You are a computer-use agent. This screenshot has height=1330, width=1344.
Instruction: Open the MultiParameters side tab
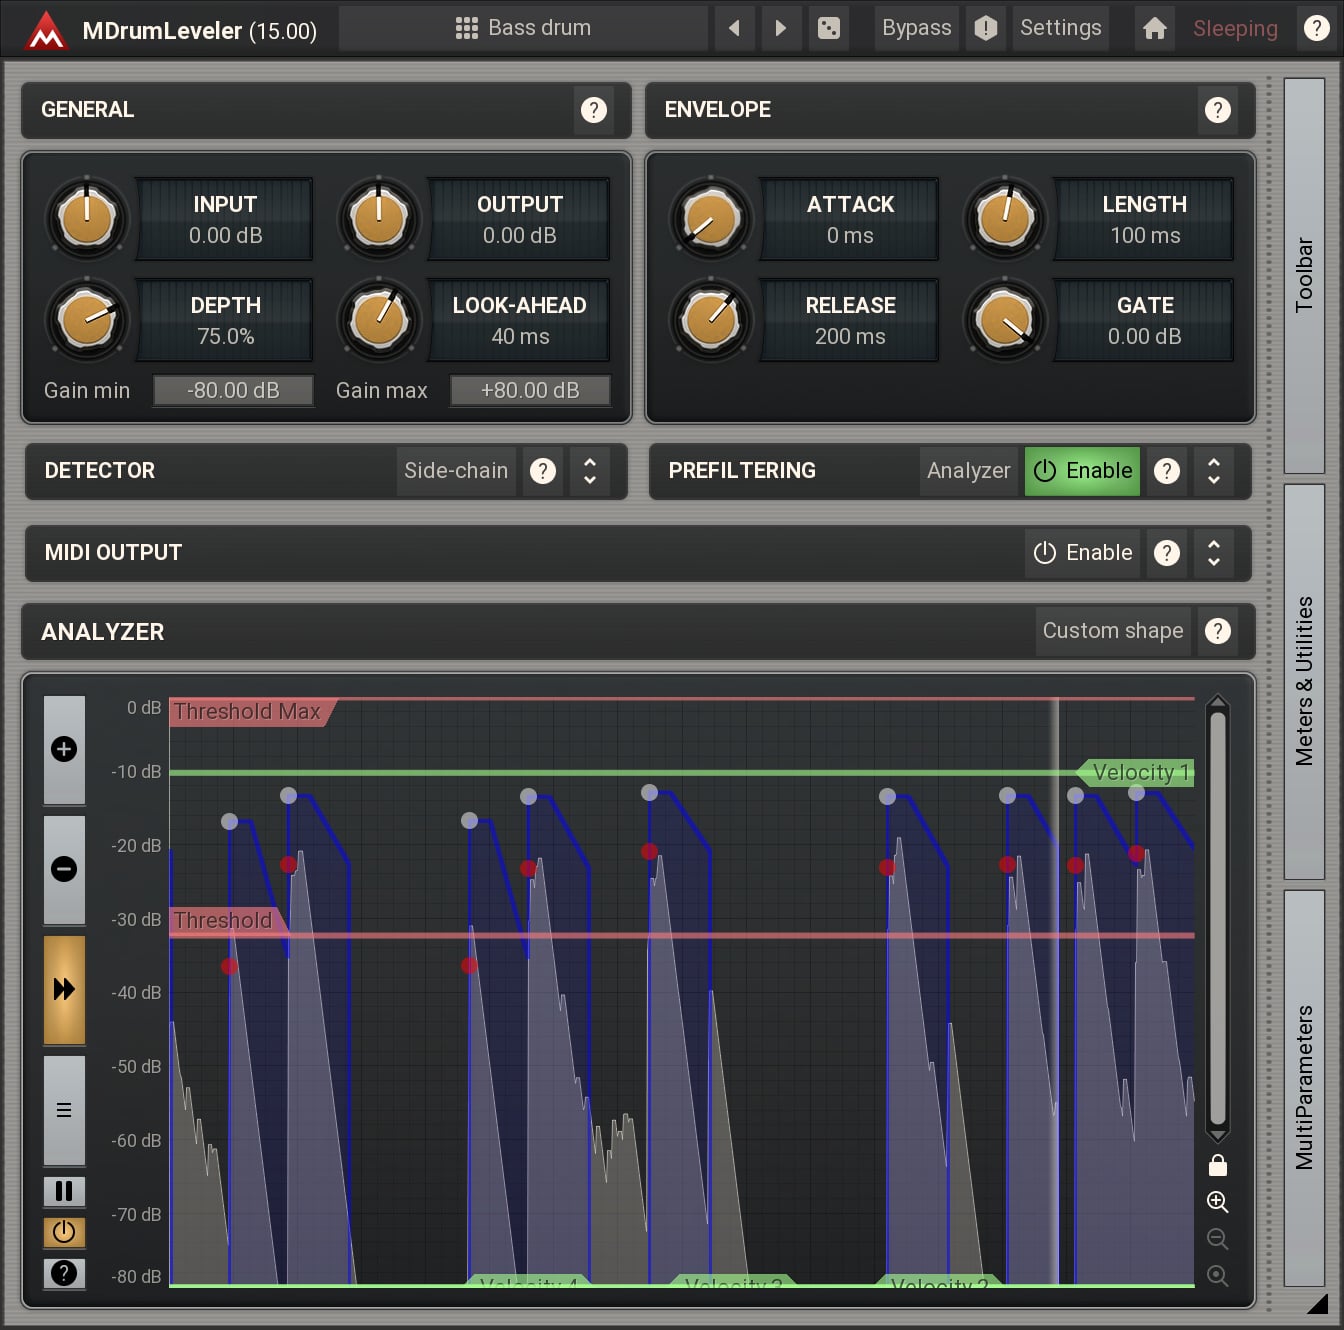click(x=1304, y=1087)
